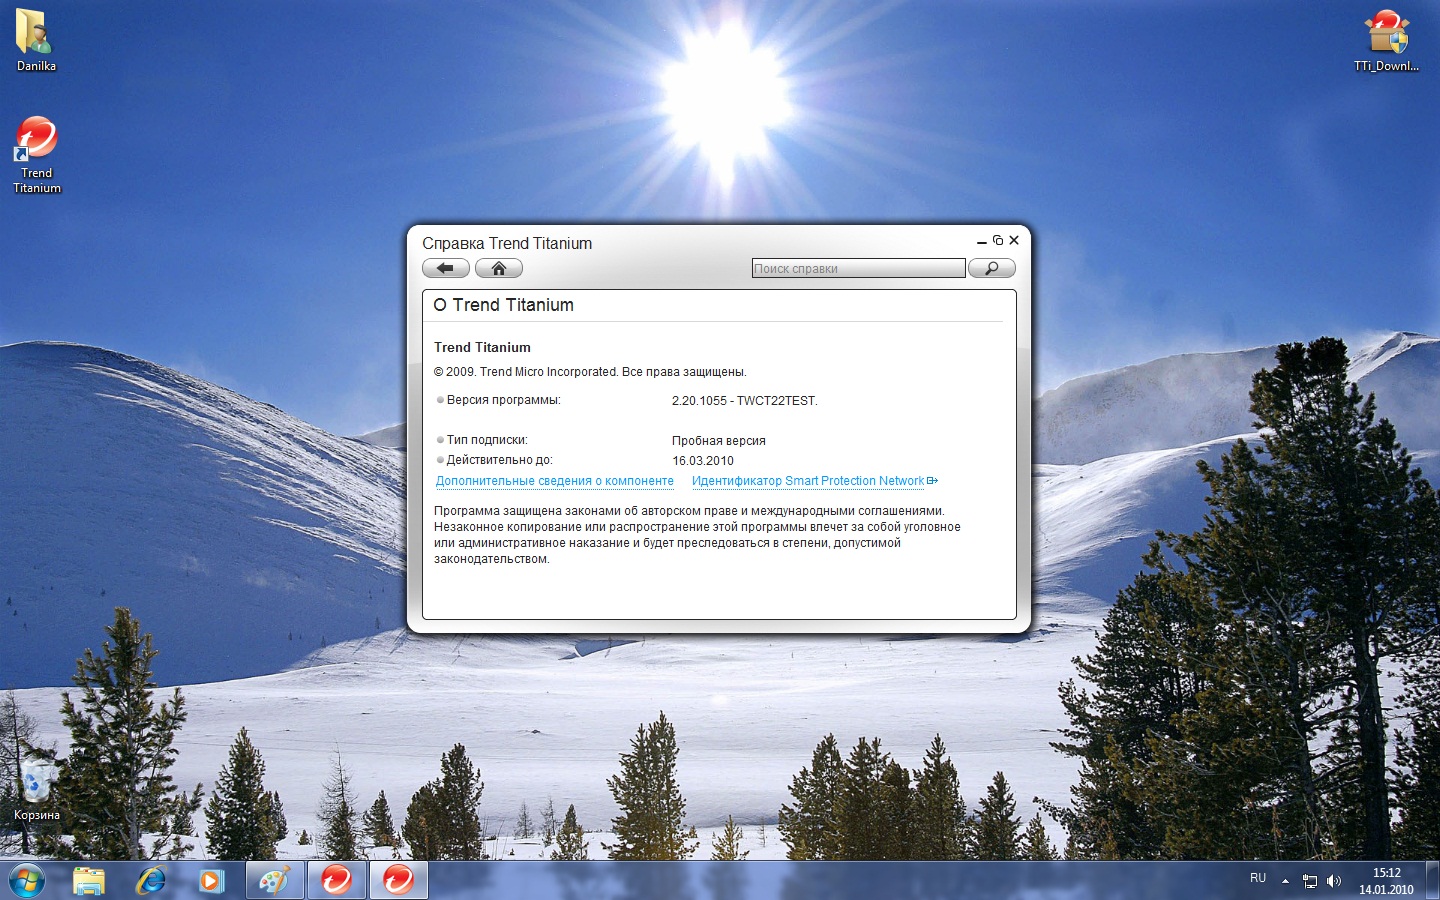
Task: Open the clock showing 15:12
Action: (1386, 881)
